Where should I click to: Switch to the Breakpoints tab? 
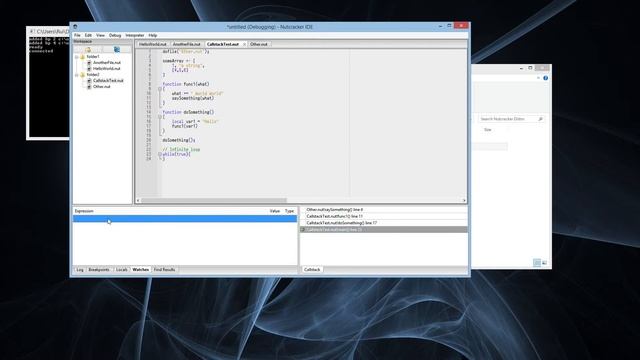pos(99,270)
